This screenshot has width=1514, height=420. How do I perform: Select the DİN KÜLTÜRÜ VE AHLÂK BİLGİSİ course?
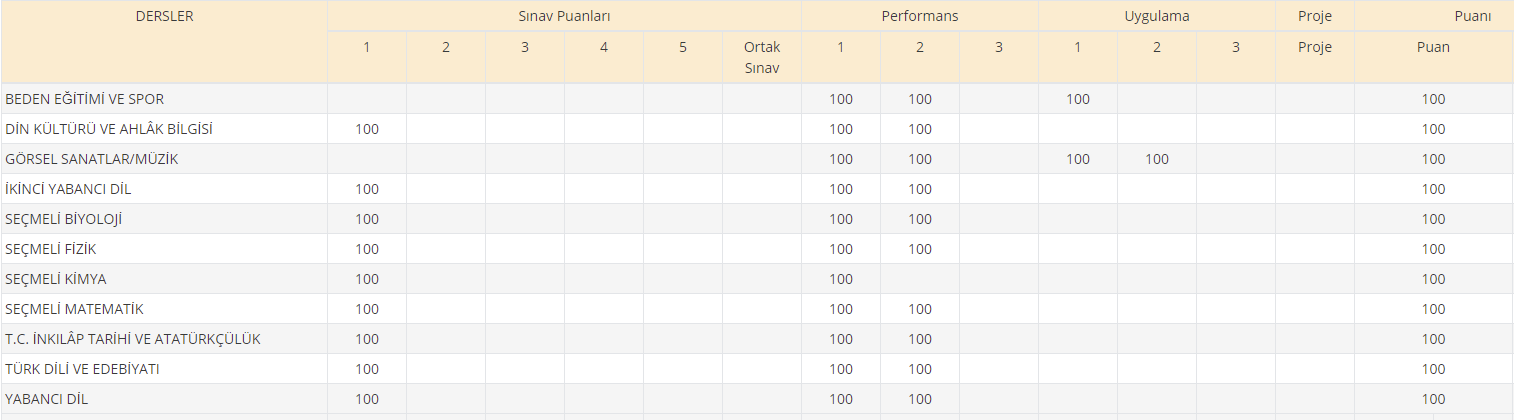(109, 129)
